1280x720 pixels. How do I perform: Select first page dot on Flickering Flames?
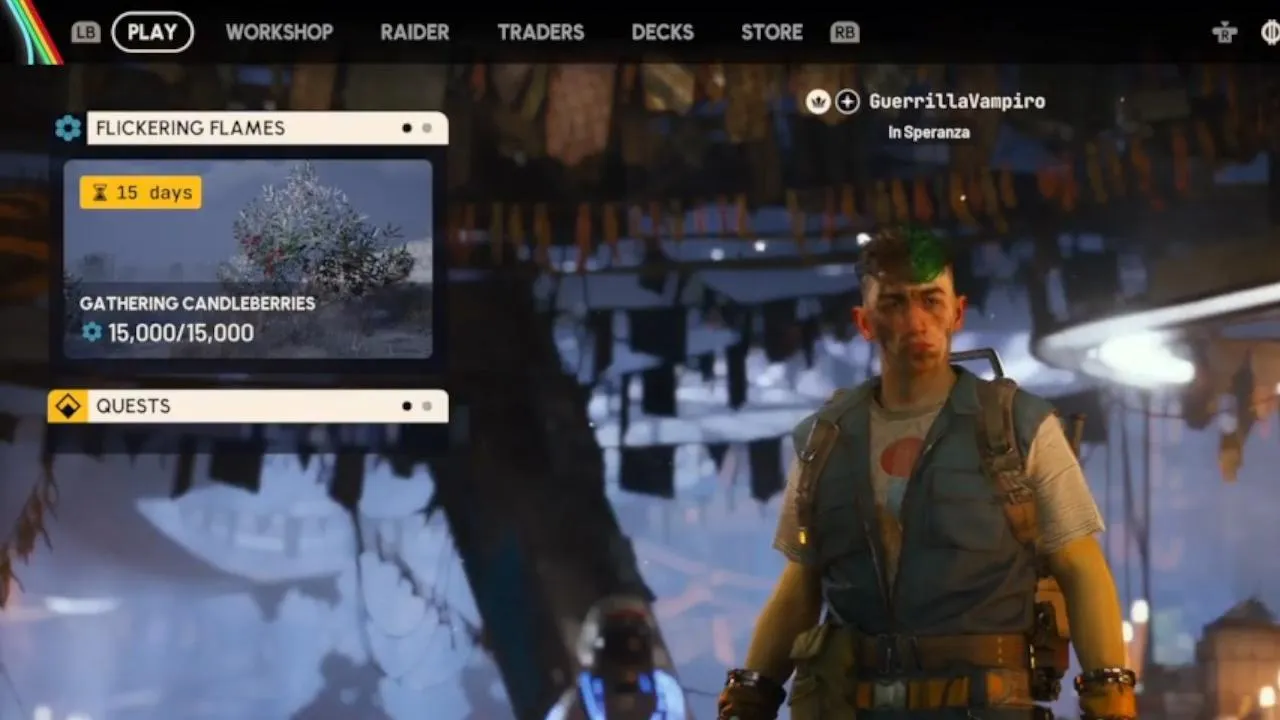tap(406, 128)
